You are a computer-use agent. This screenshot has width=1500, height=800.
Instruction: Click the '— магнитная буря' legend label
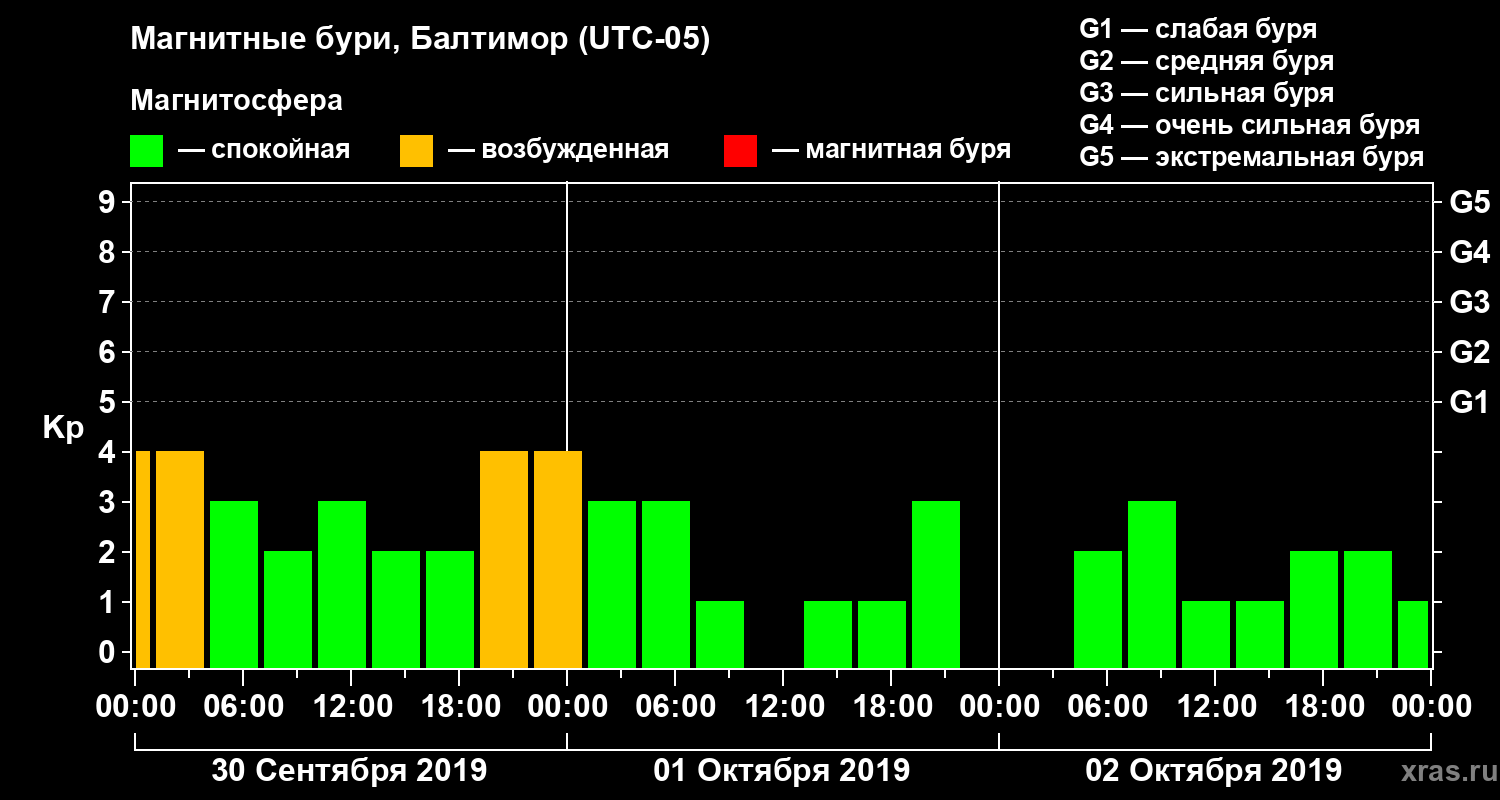click(892, 150)
